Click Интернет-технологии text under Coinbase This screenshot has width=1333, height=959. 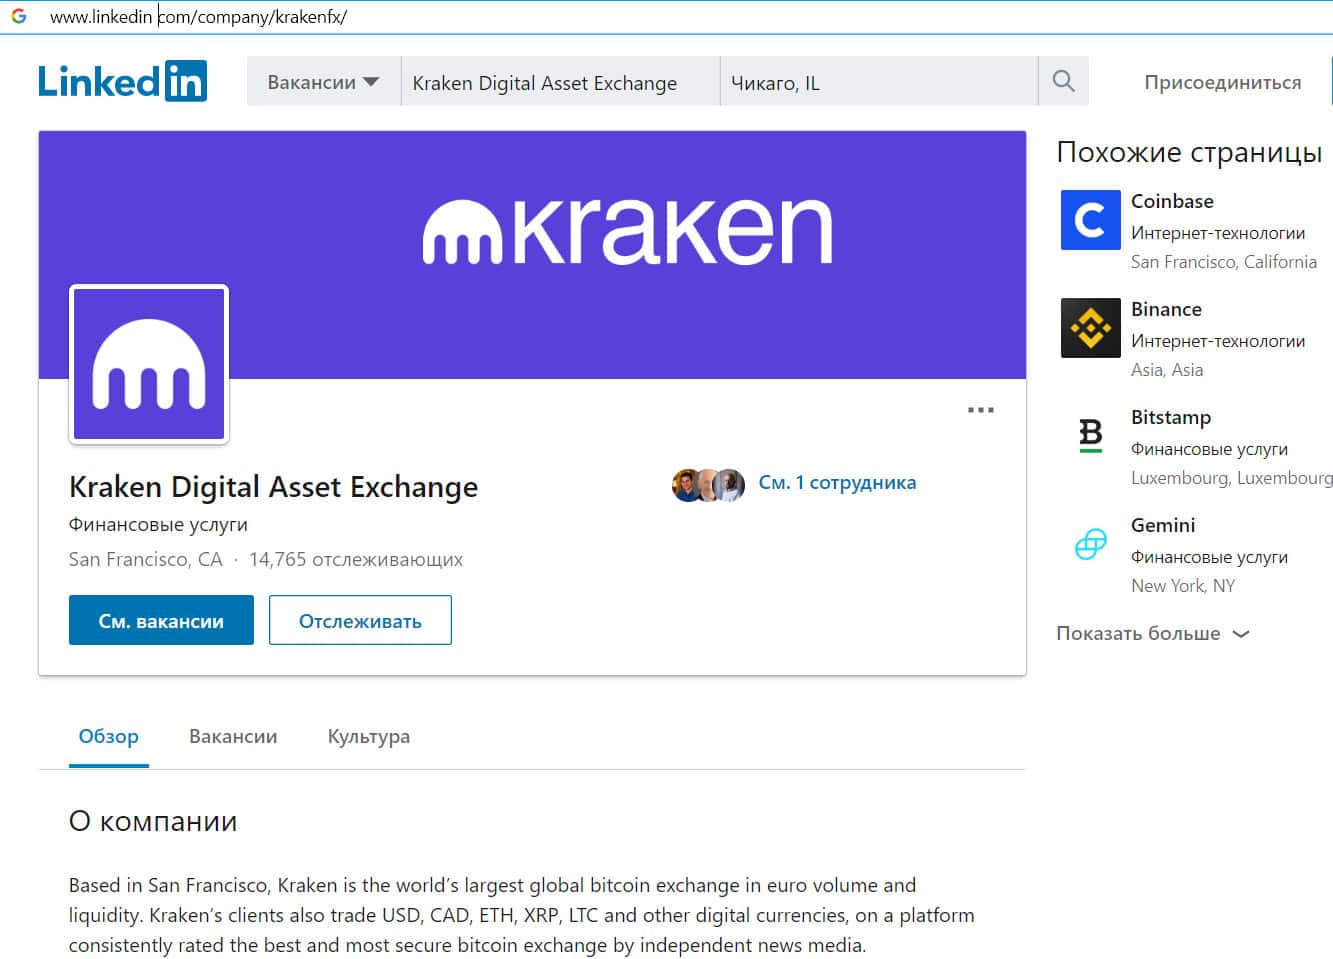[1218, 233]
